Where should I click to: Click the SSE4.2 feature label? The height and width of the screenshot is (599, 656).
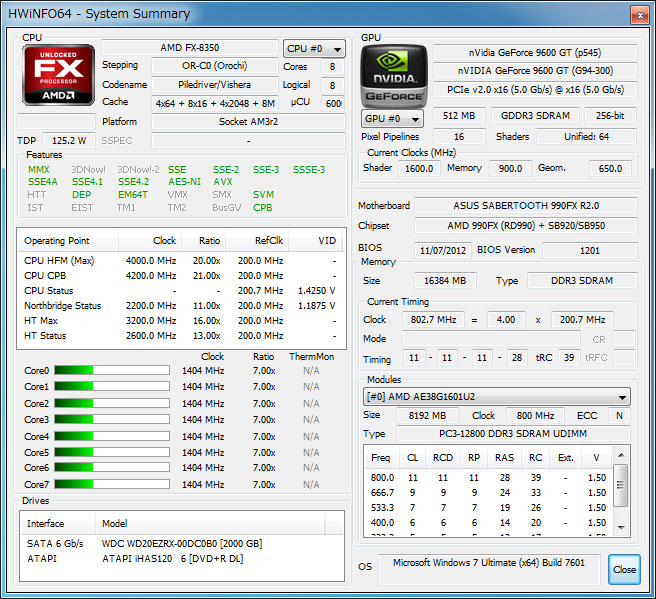133,182
